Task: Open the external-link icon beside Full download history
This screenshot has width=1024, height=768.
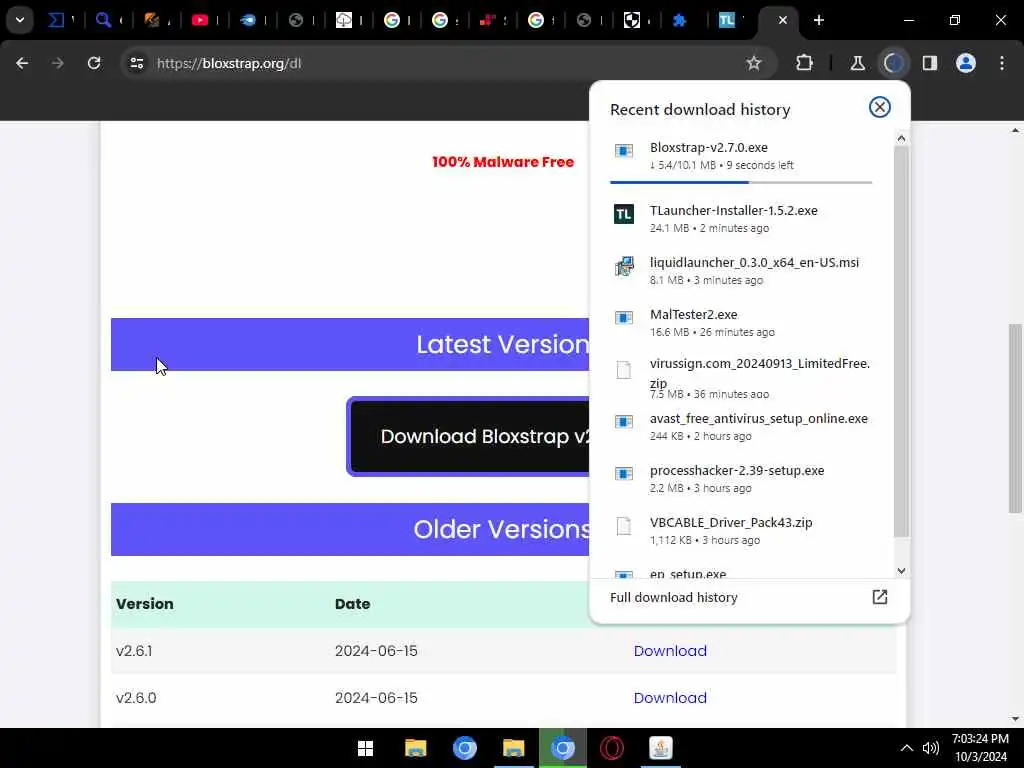Action: 879,597
